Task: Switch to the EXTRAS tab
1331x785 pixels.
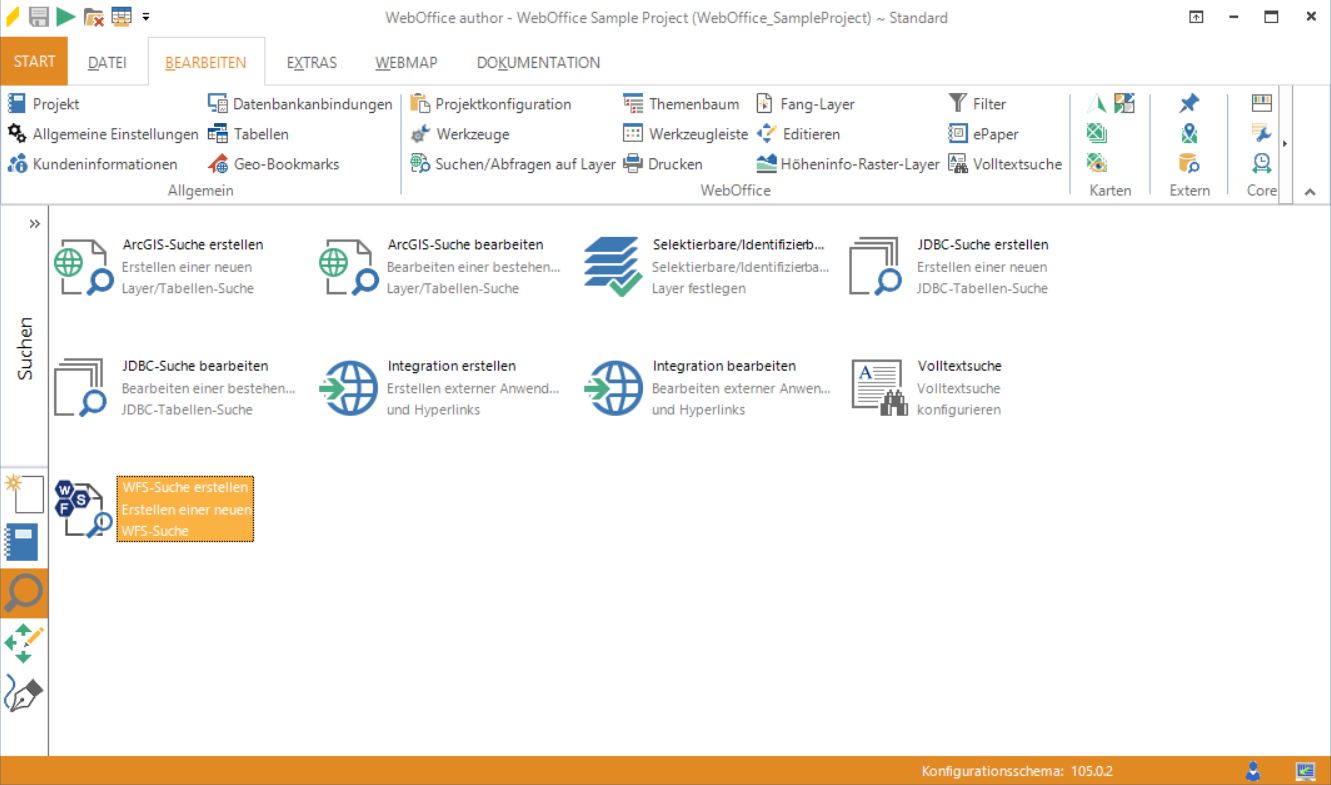Action: pyautogui.click(x=311, y=61)
